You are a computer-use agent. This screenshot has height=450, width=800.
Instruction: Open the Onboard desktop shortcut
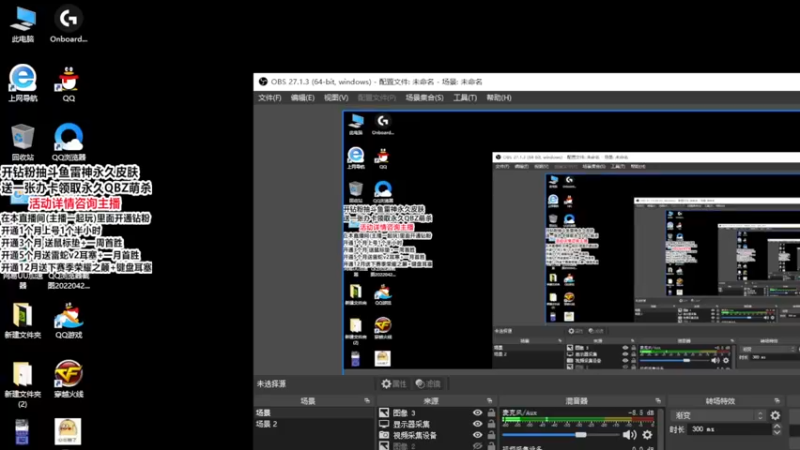point(68,24)
